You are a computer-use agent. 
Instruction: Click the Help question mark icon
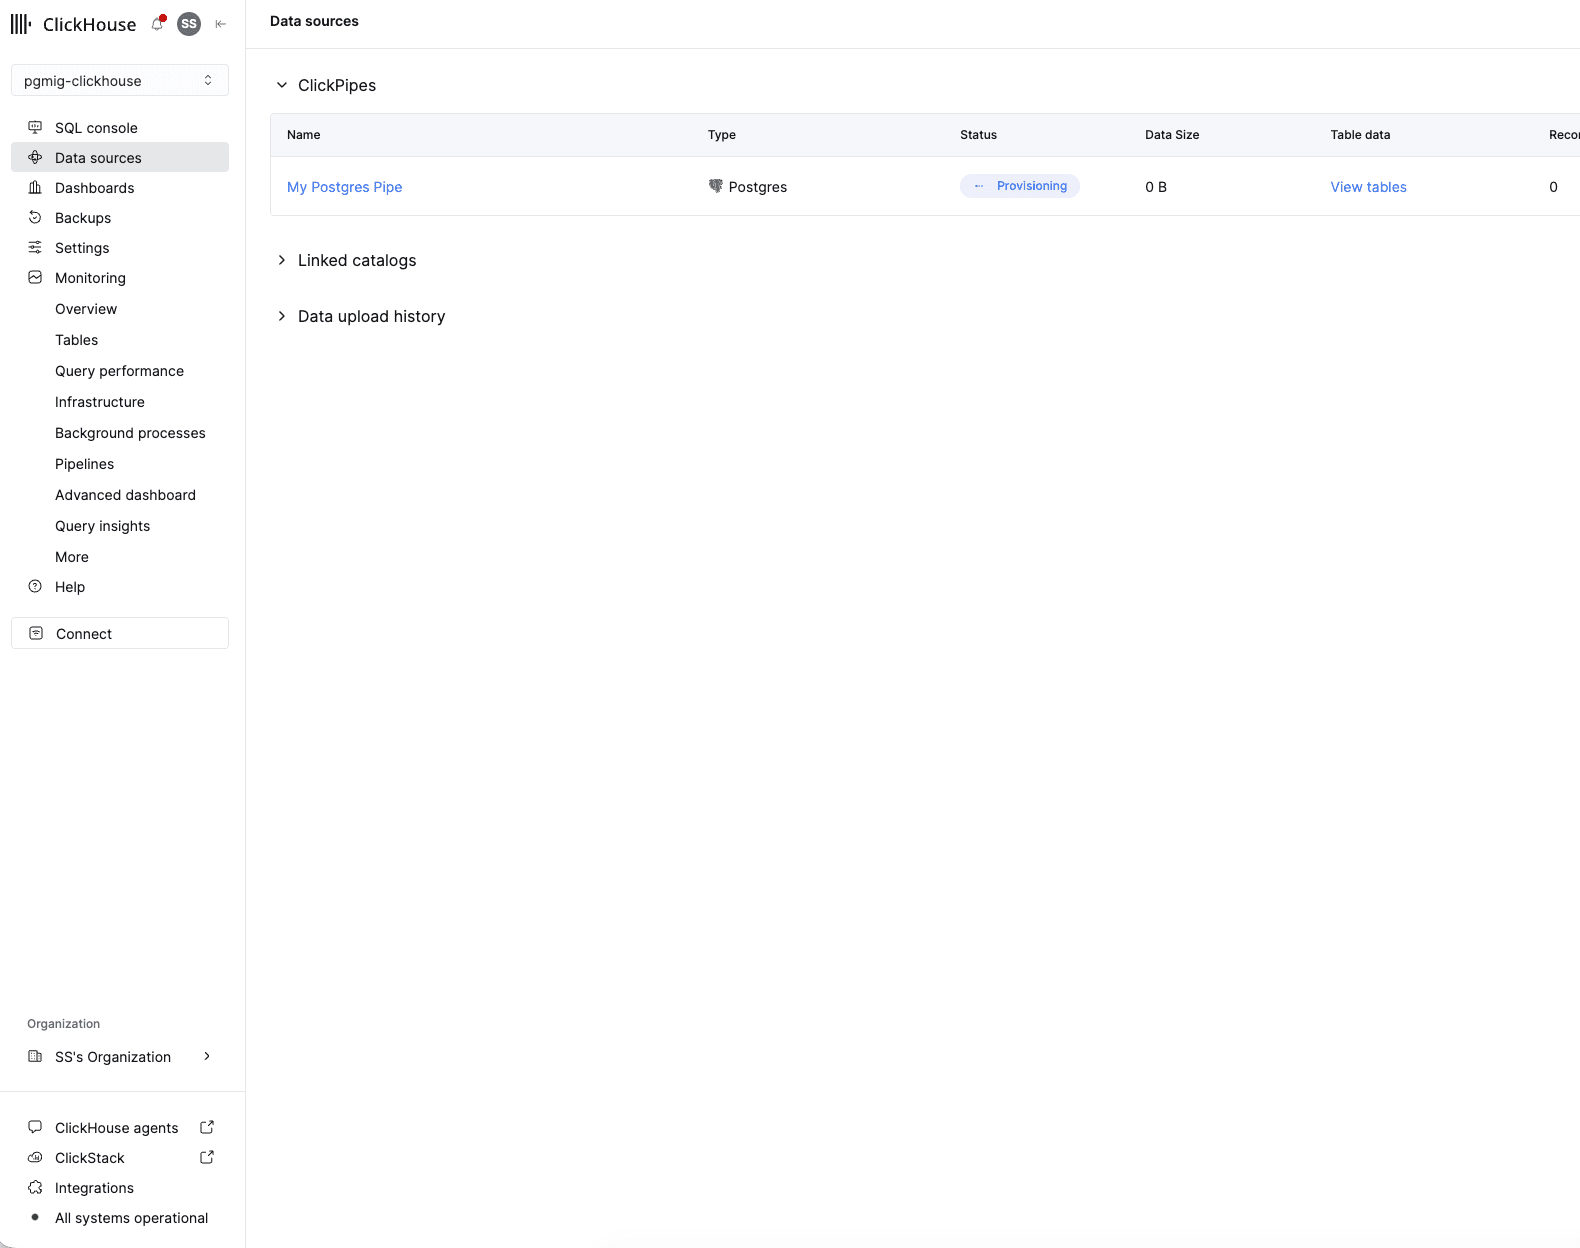coord(35,586)
